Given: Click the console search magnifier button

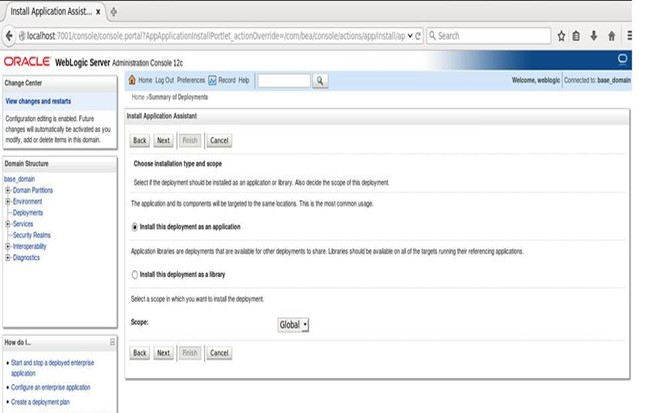Looking at the screenshot, I should coord(320,80).
